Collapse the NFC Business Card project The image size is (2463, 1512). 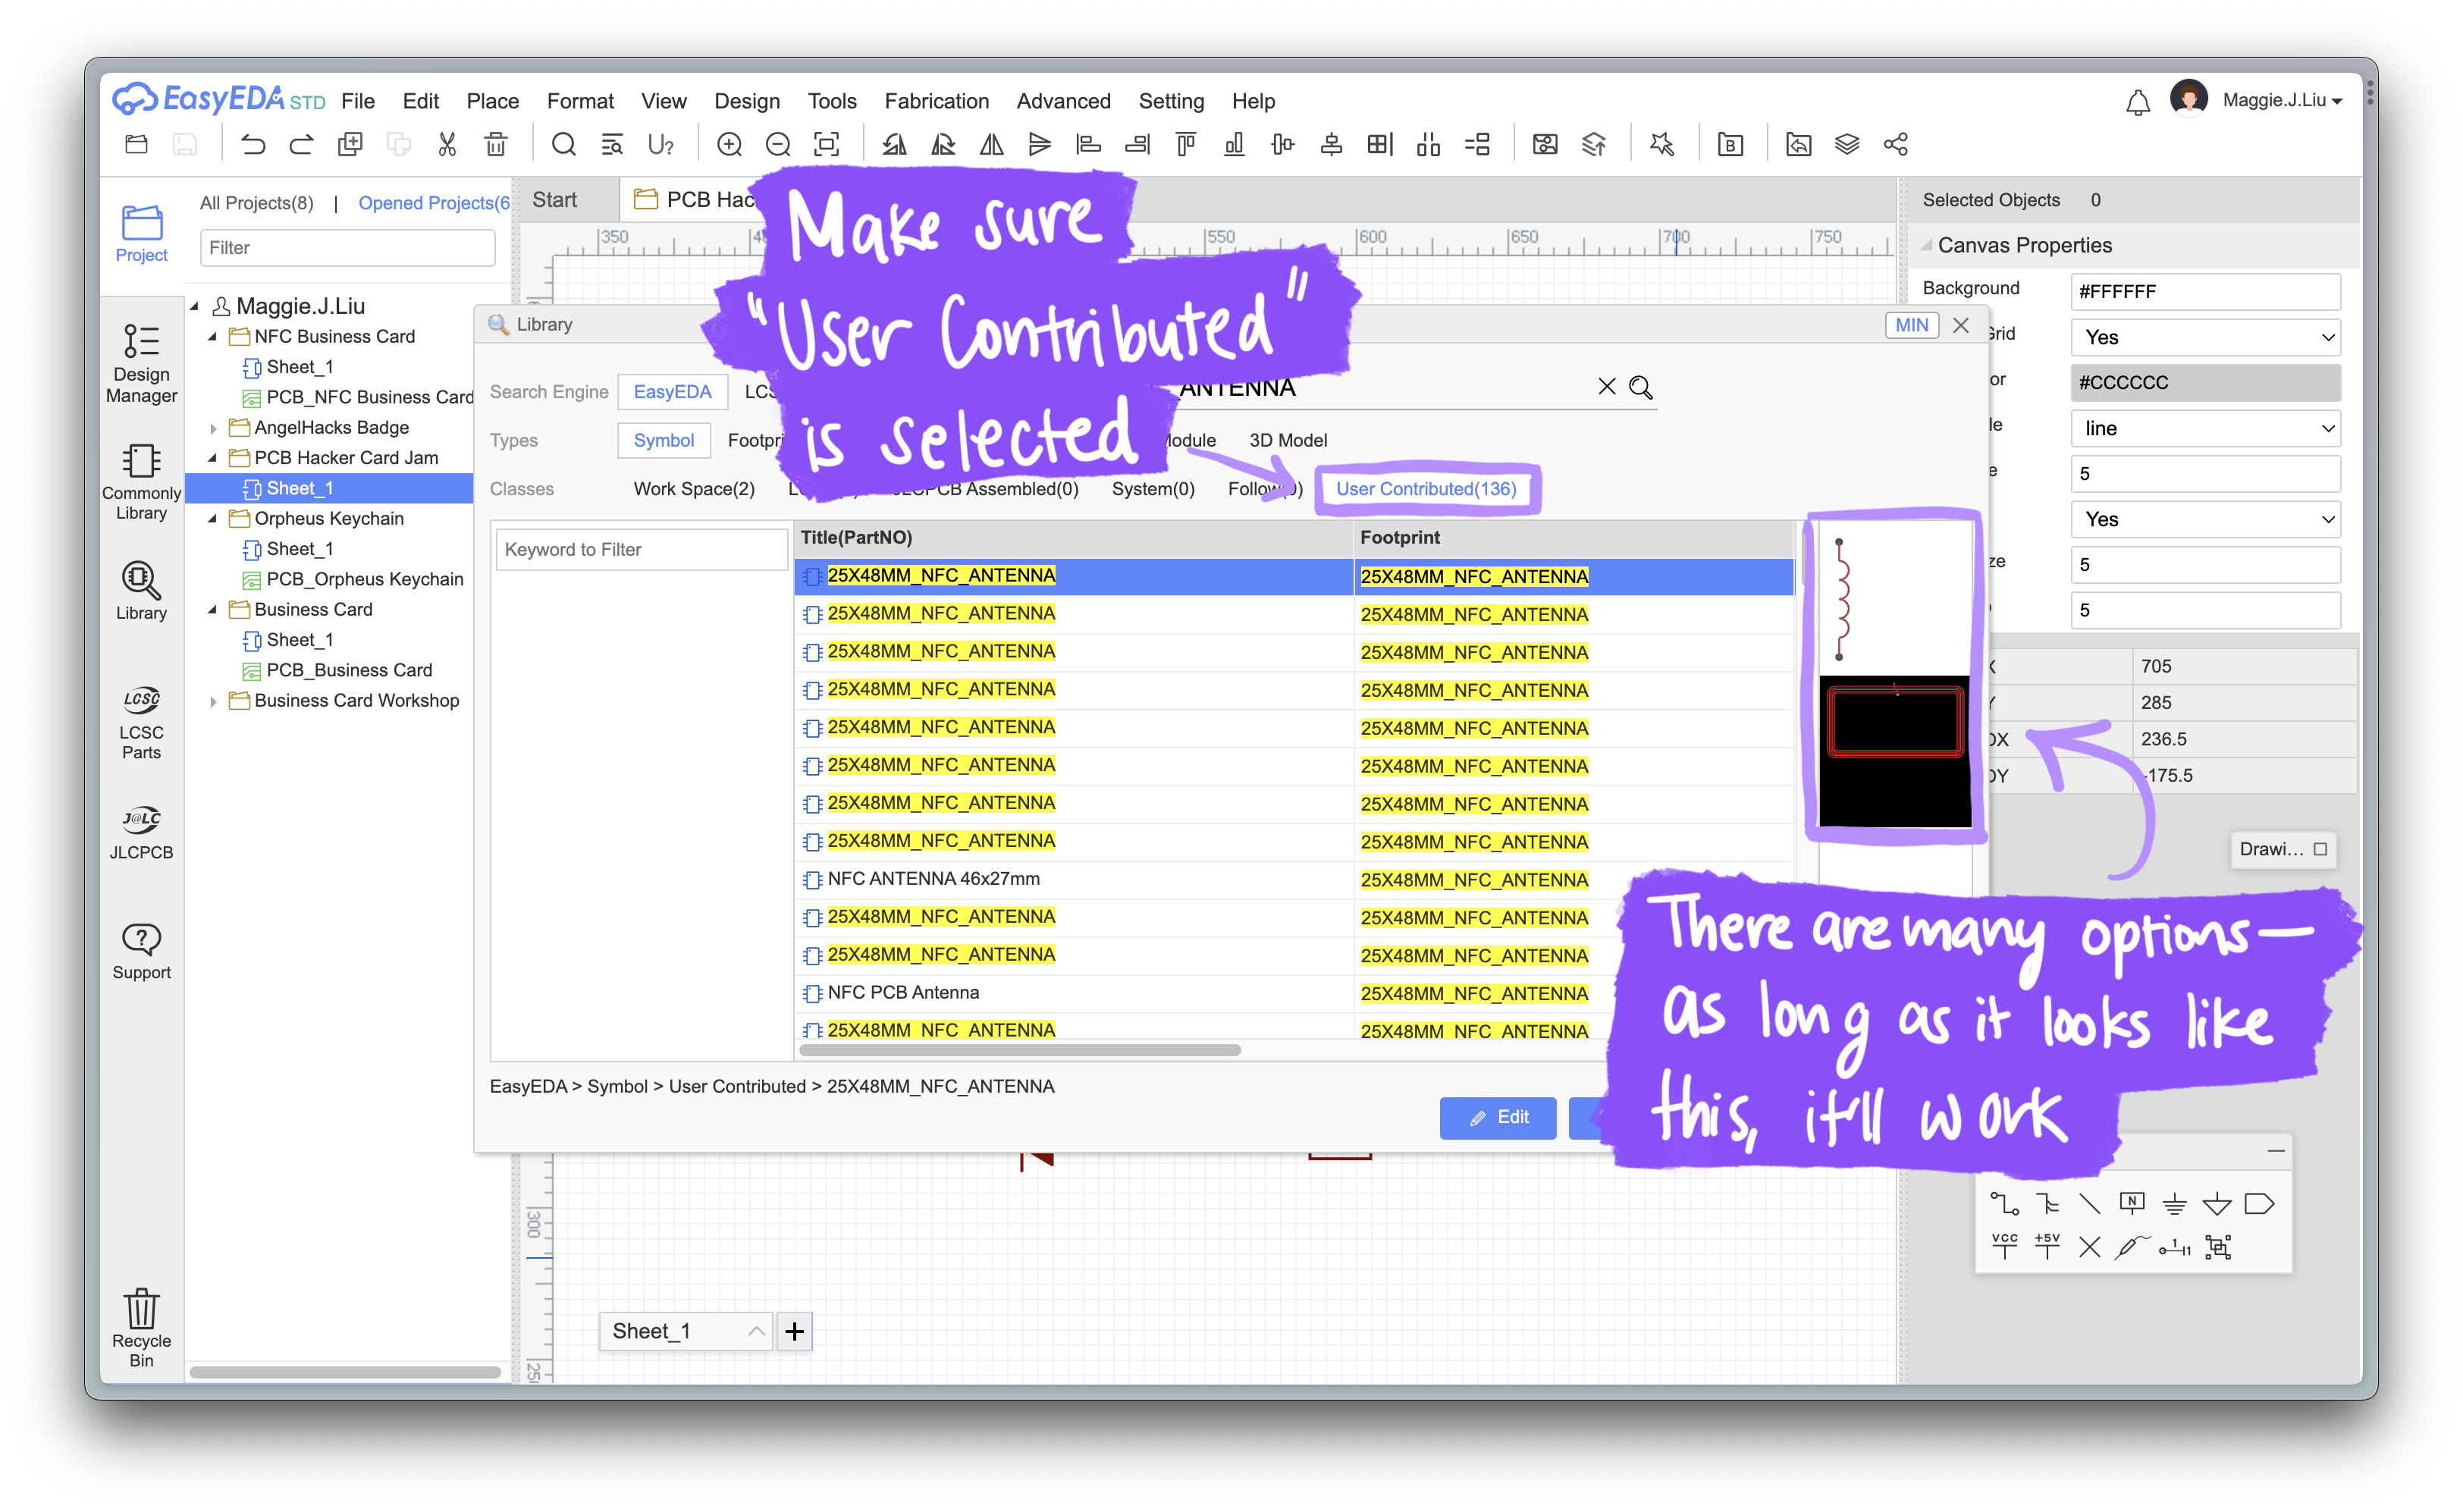point(212,337)
